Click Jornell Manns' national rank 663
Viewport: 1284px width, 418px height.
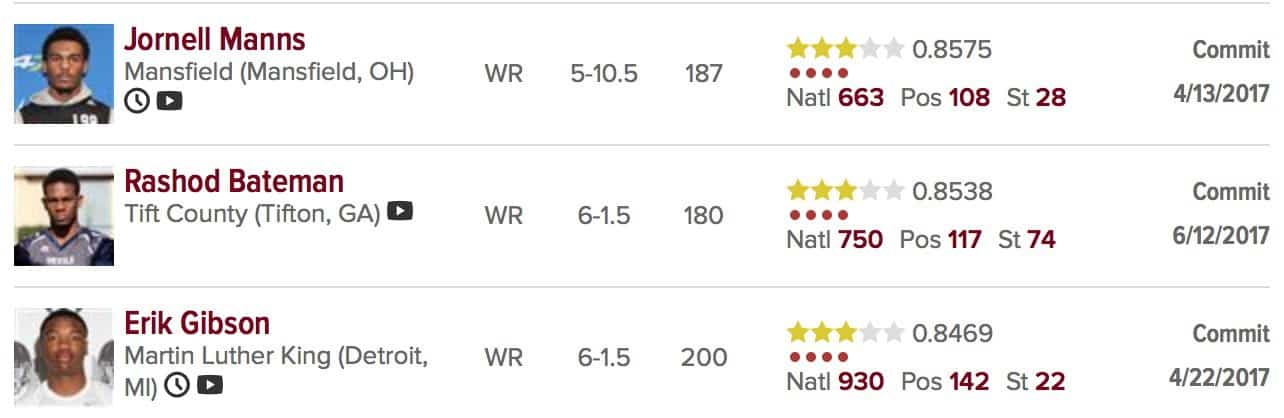pos(861,97)
